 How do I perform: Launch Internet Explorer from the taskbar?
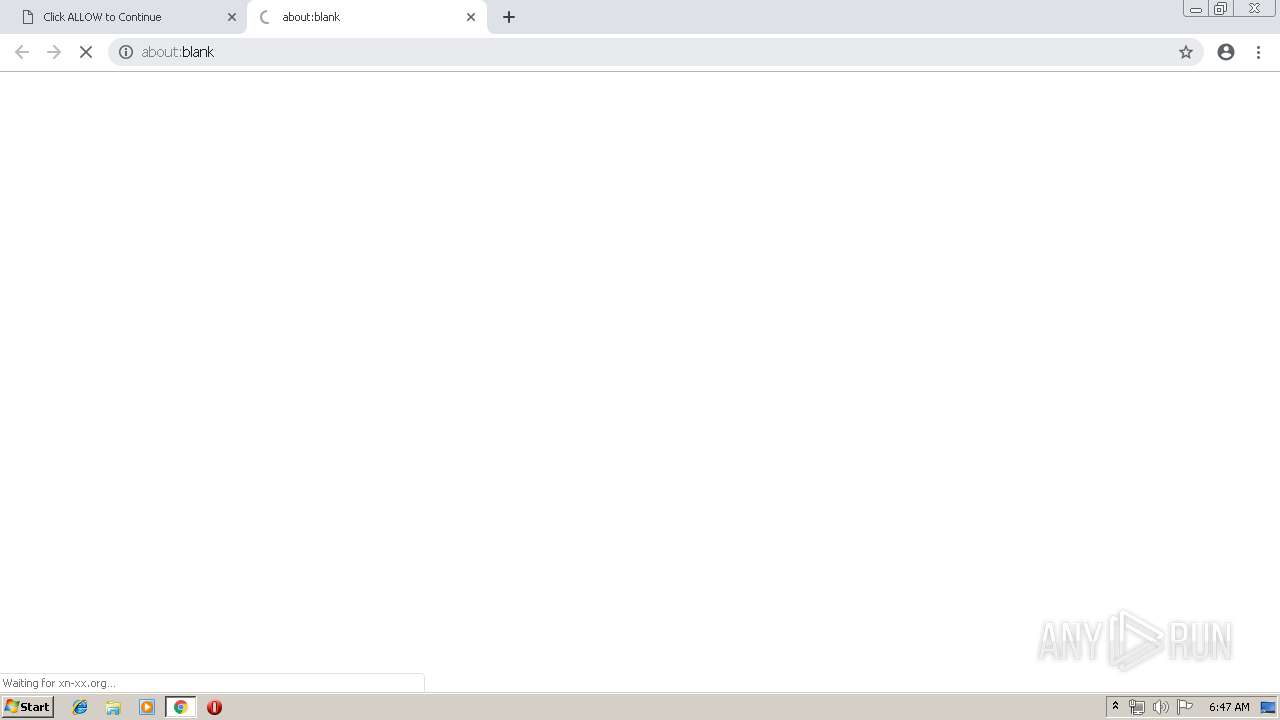[x=80, y=707]
